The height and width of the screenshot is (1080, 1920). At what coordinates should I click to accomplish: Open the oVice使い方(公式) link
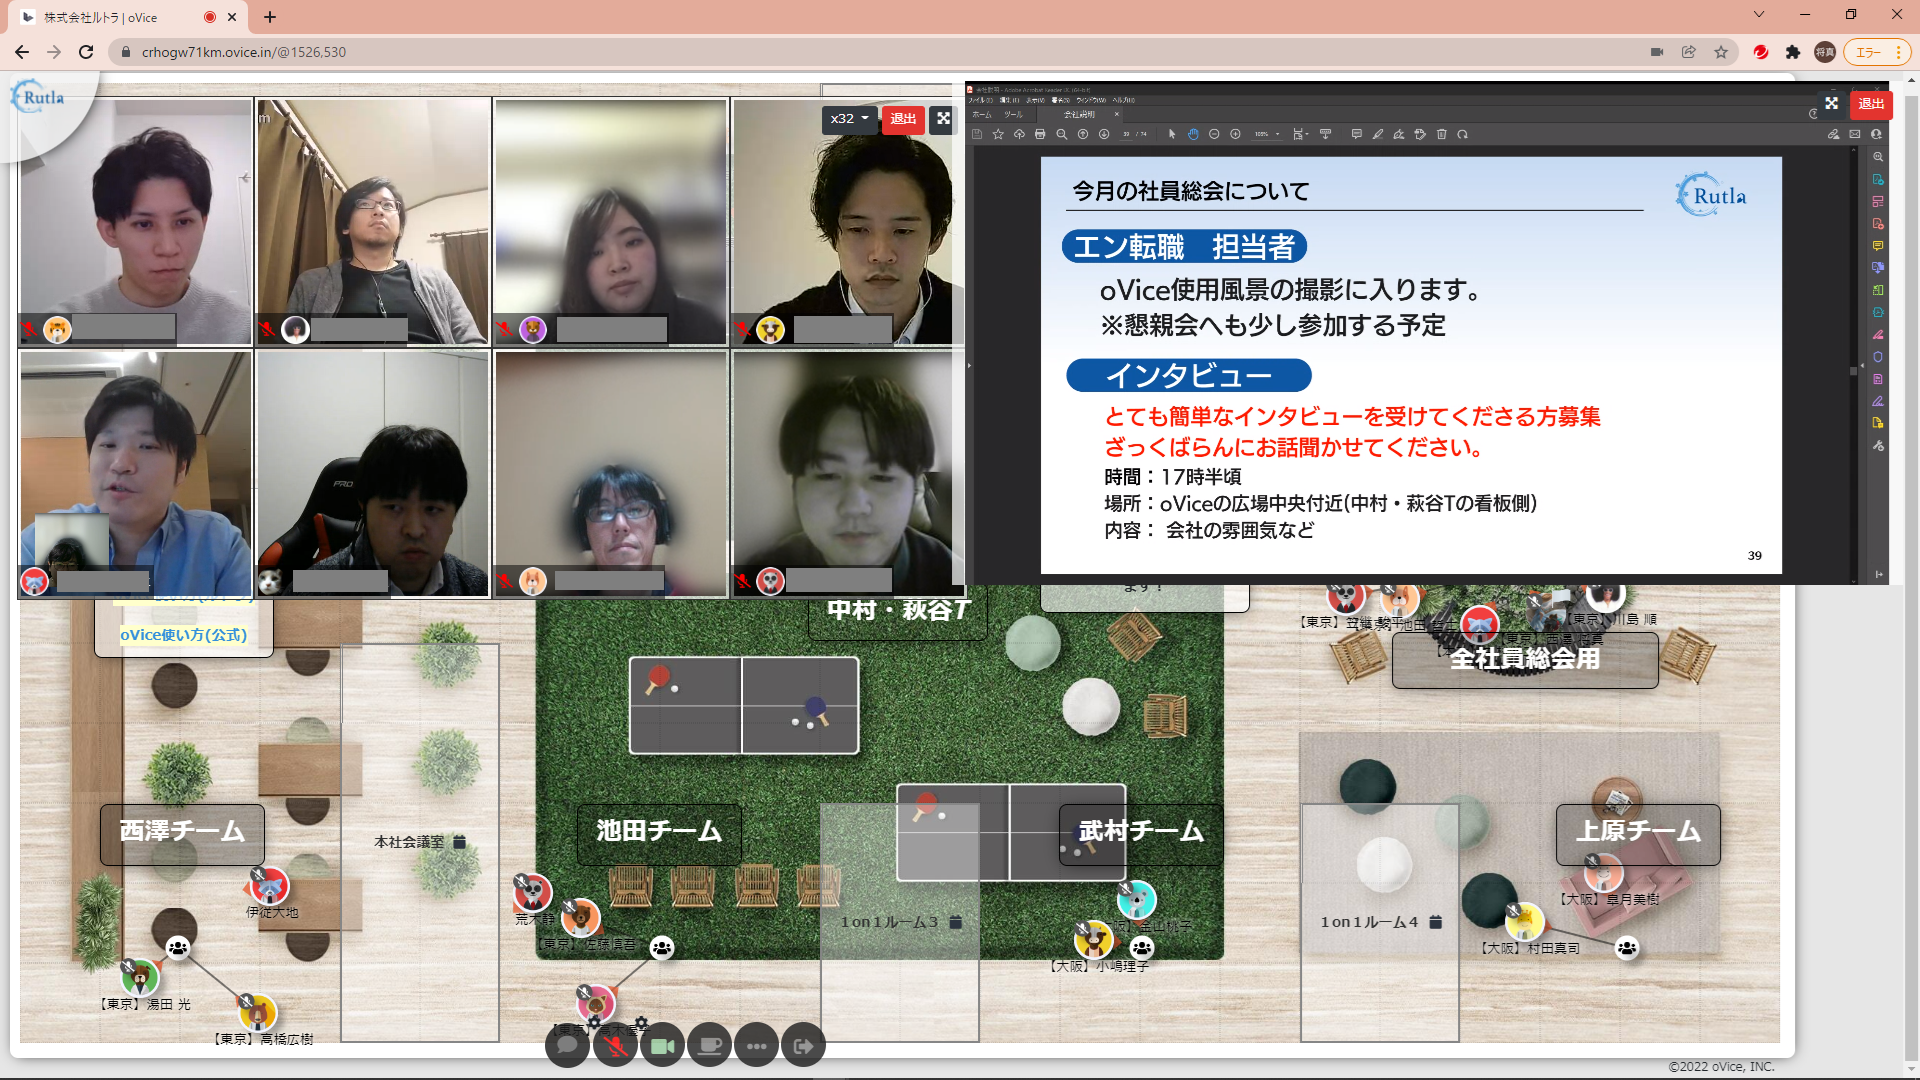click(183, 635)
